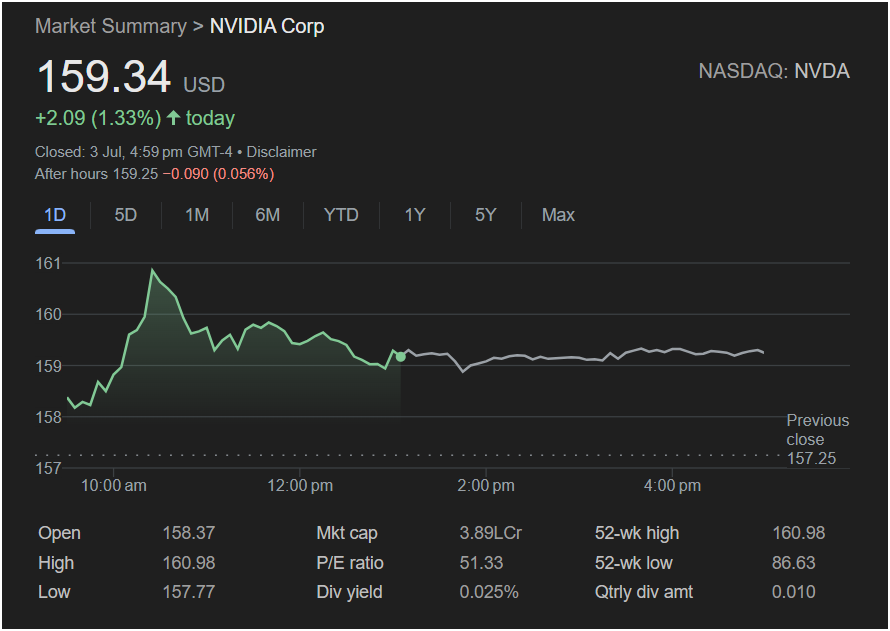890x631 pixels.
Task: Click the daily 'High' stat label
Action: click(56, 563)
